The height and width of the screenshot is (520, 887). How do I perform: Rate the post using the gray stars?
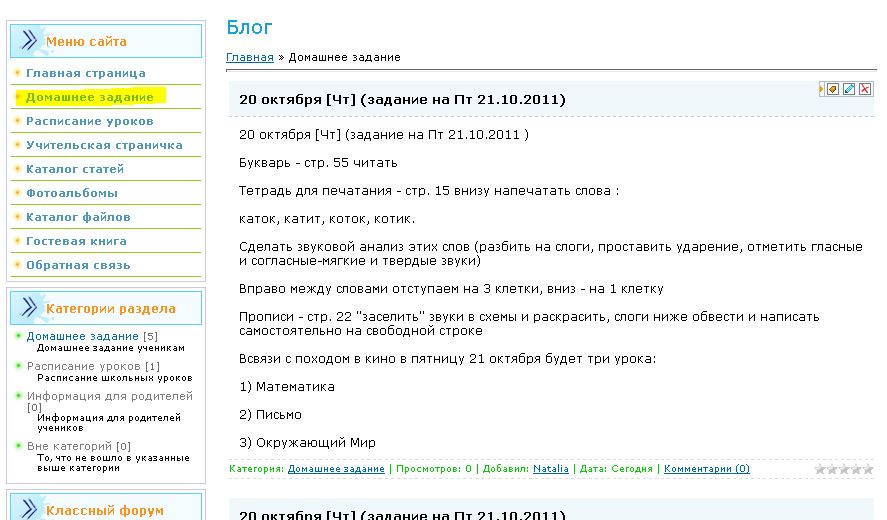[844, 469]
